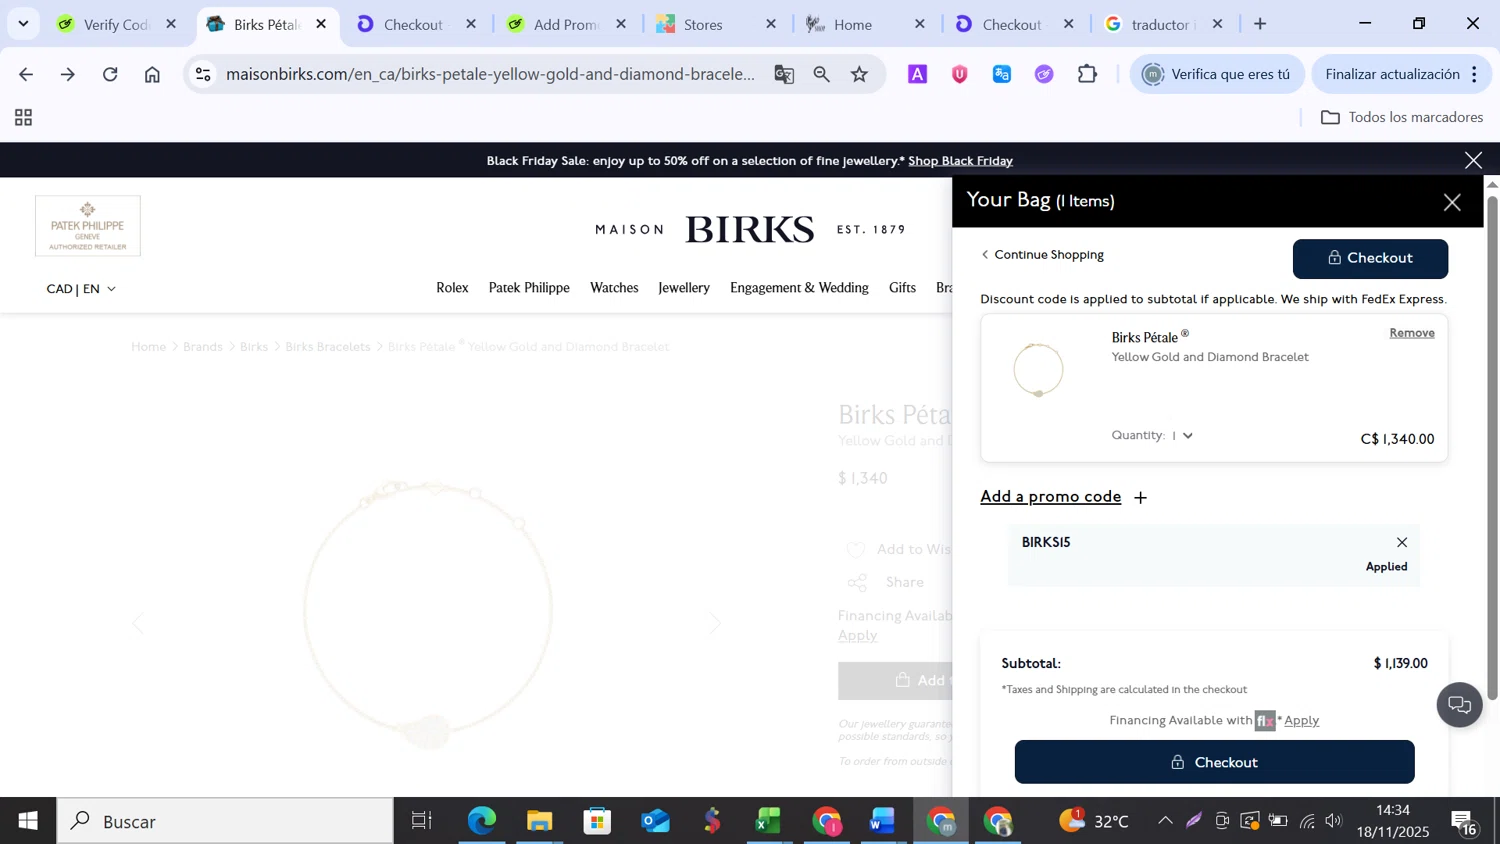Click the Verifica que eres tú profile button
The width and height of the screenshot is (1500, 844).
[1217, 74]
